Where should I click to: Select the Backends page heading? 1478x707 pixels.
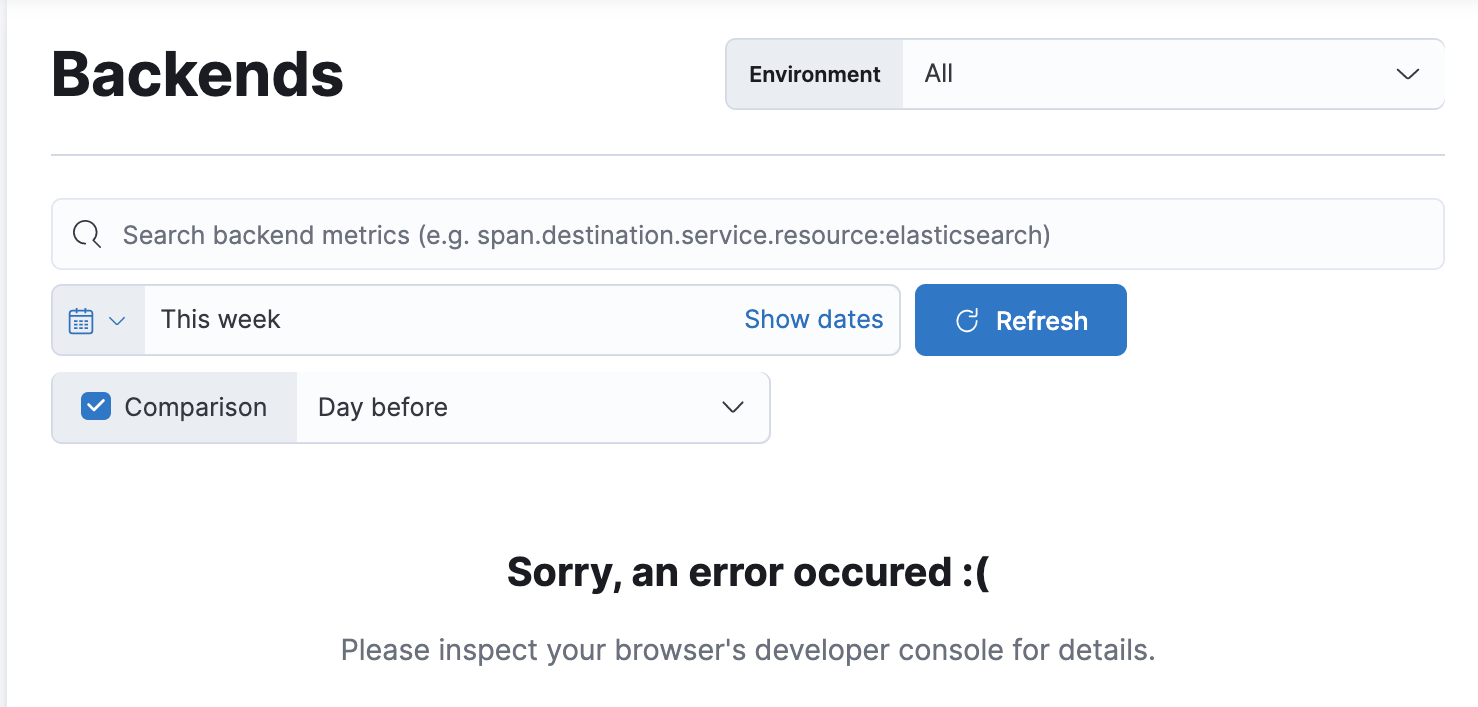coord(196,72)
